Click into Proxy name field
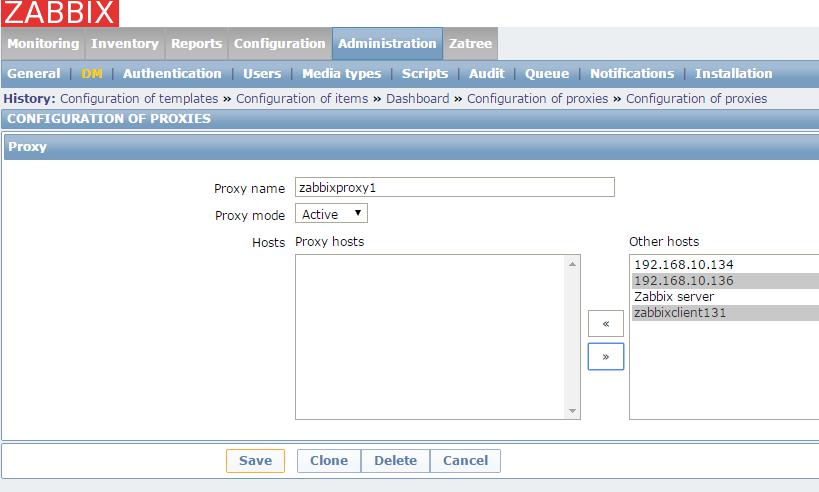This screenshot has height=492, width=819. pyautogui.click(x=454, y=188)
